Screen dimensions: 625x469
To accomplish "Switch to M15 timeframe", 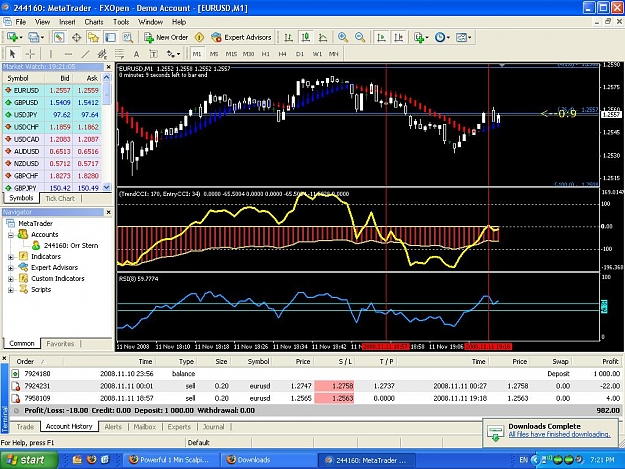I will [x=231, y=54].
